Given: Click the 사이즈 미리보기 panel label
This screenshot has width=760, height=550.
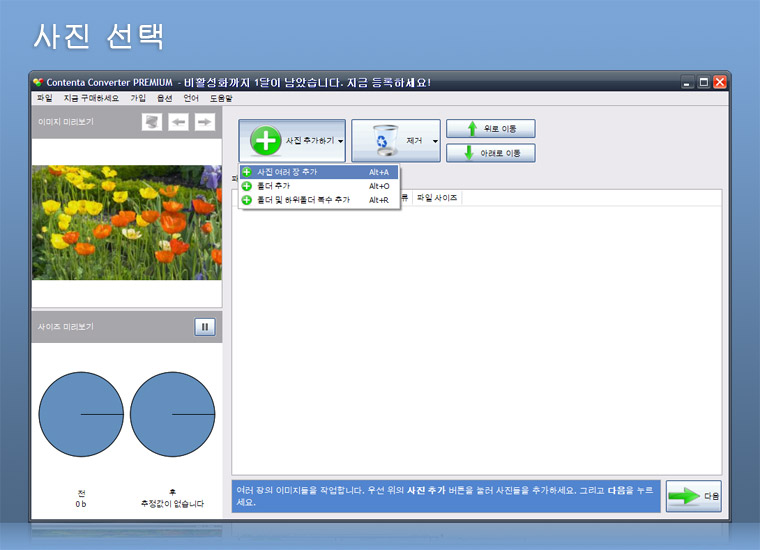Looking at the screenshot, I should (65, 327).
